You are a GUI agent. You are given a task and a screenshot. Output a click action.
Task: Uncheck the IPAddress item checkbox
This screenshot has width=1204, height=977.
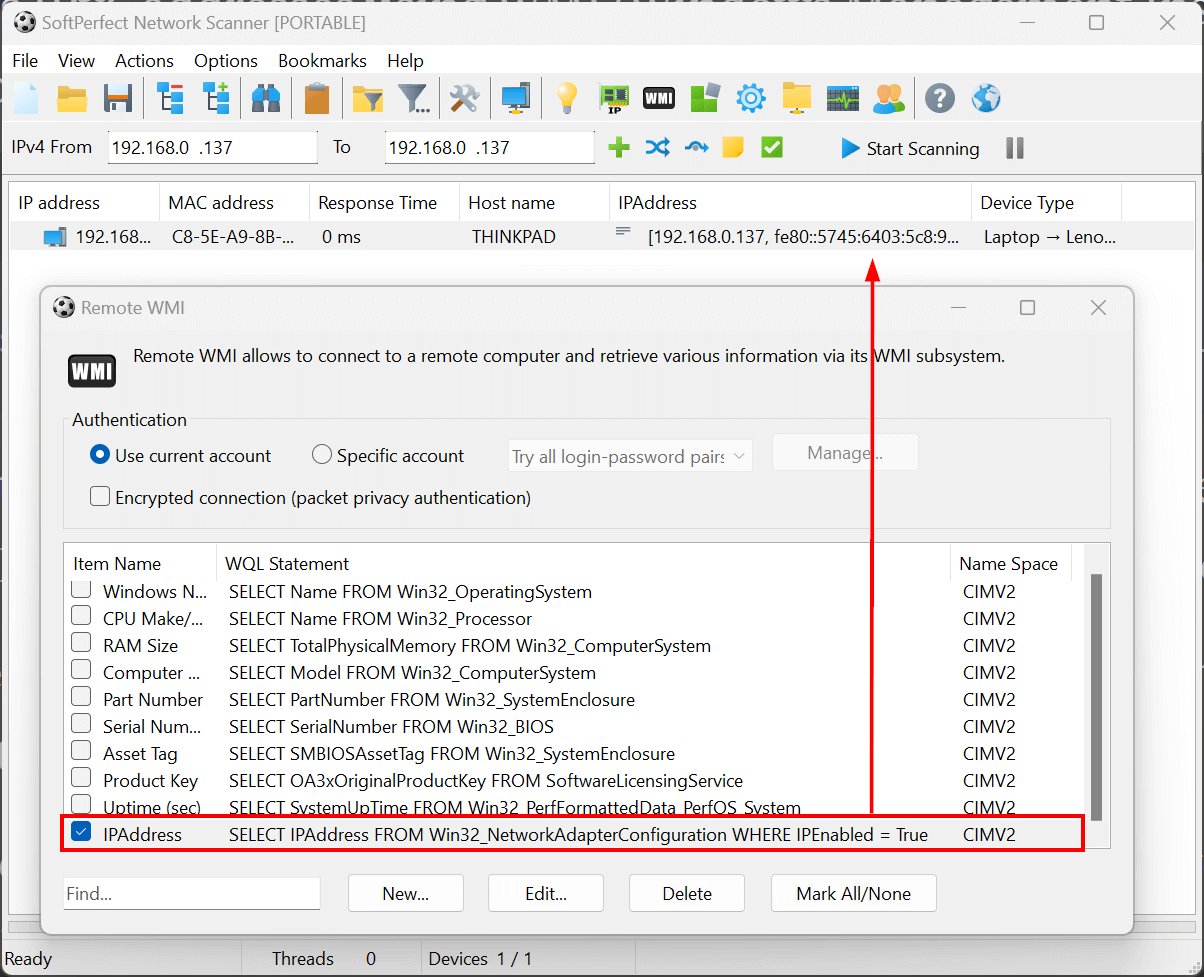(82, 832)
